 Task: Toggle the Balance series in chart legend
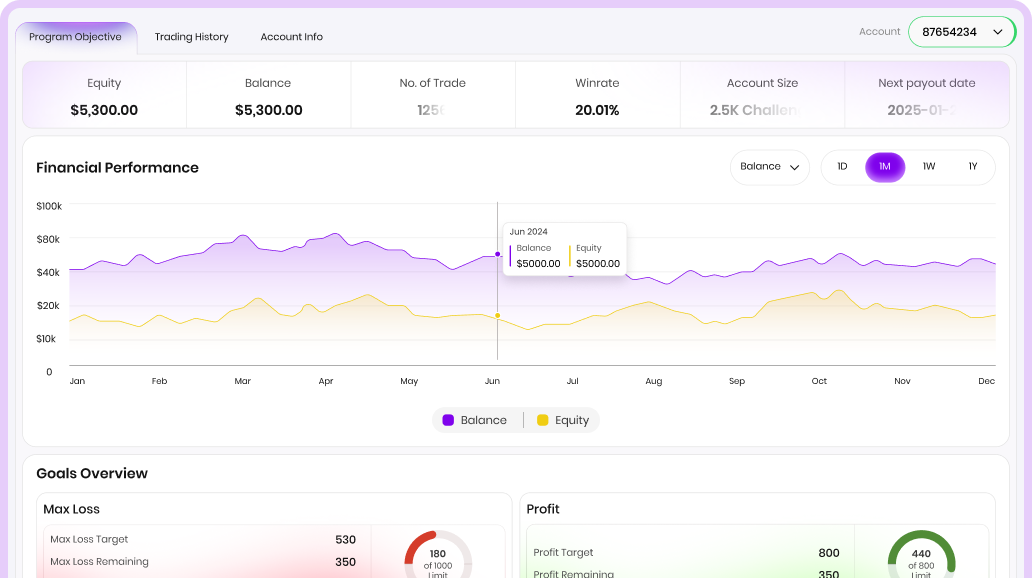click(x=475, y=420)
